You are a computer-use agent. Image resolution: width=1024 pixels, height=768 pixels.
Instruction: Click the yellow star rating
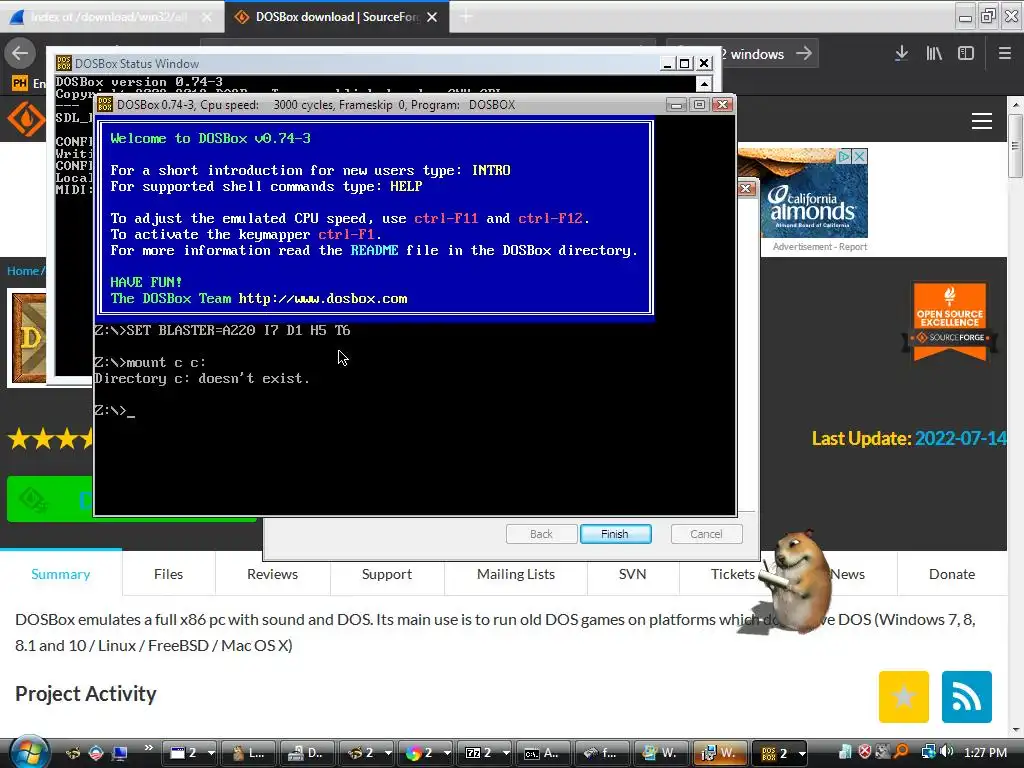pyautogui.click(x=51, y=439)
